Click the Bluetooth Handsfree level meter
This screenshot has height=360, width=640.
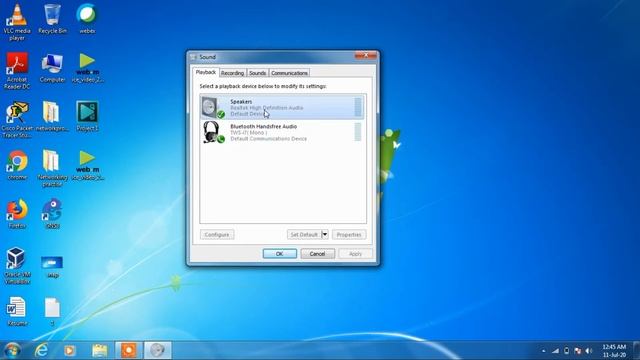click(x=358, y=132)
